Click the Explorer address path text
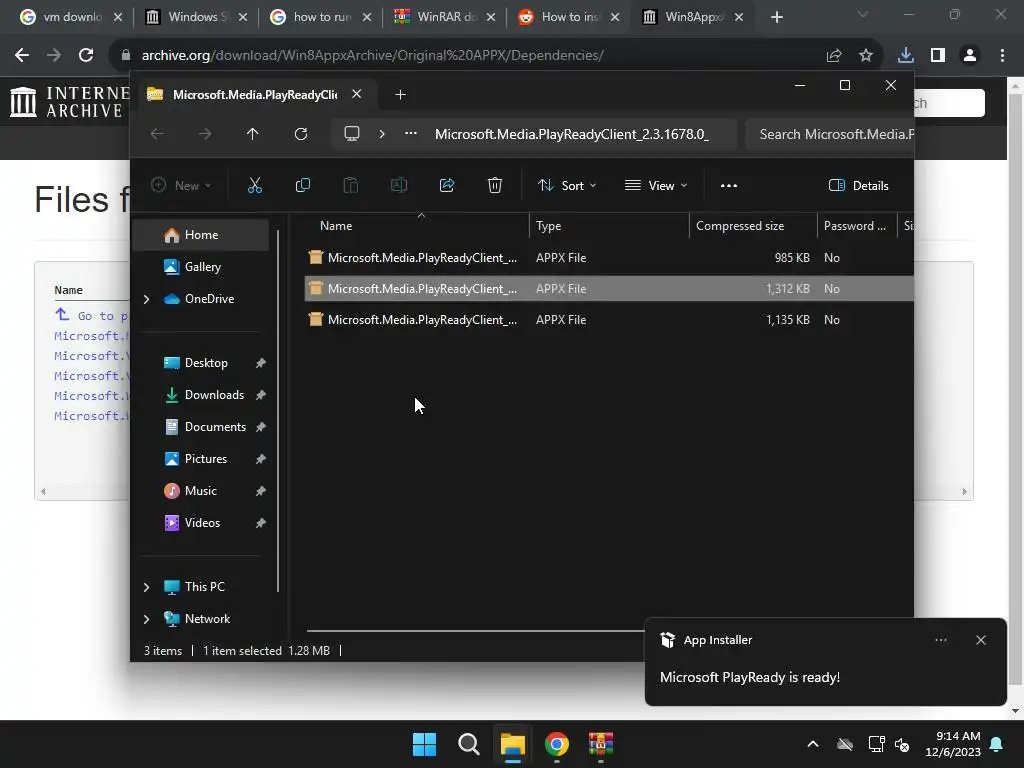This screenshot has height=768, width=1024. click(x=572, y=134)
